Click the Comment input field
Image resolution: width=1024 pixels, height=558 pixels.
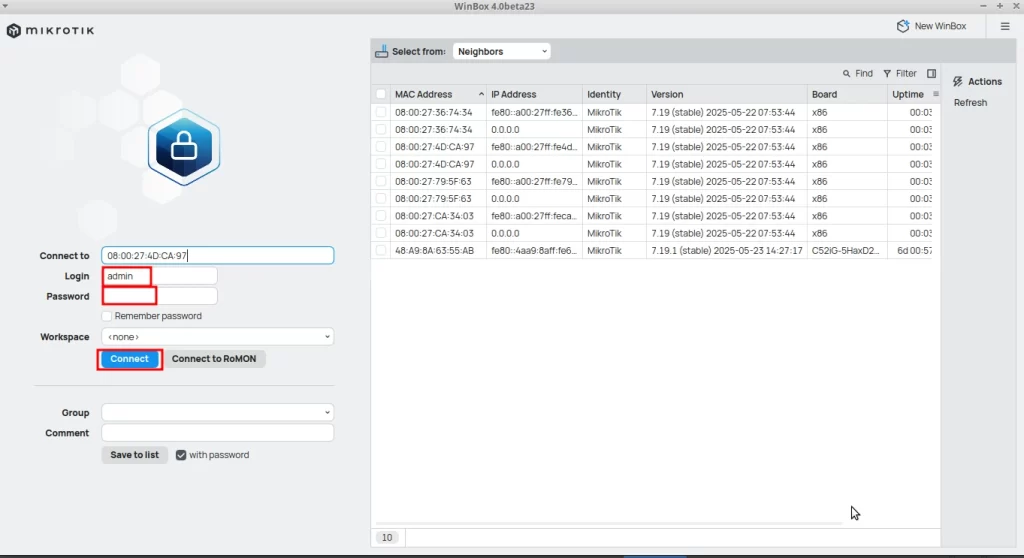(217, 433)
